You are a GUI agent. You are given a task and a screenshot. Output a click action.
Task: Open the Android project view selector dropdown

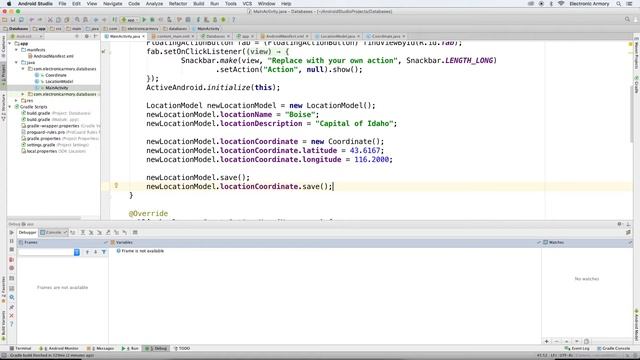(27, 36)
